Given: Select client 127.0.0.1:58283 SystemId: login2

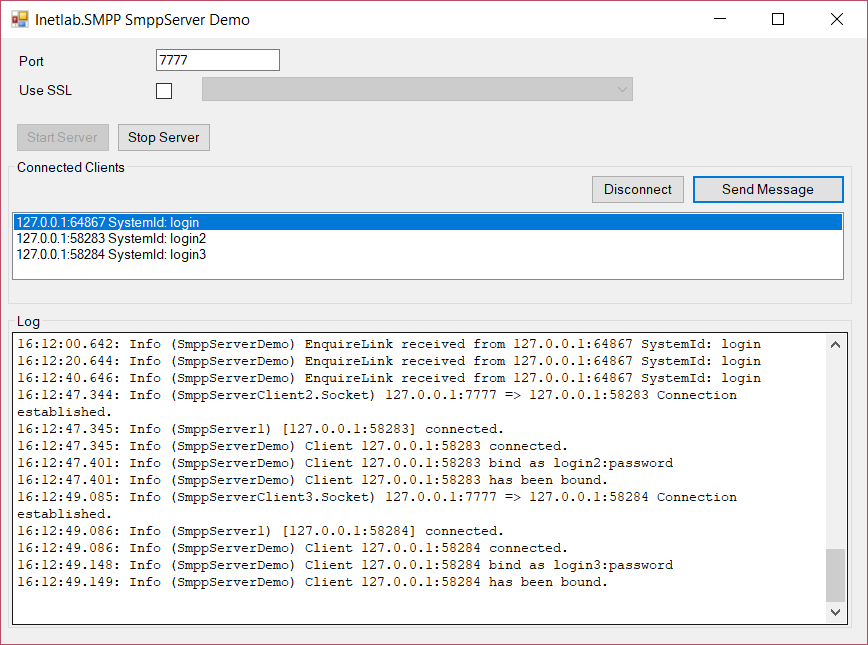Looking at the screenshot, I should pyautogui.click(x=428, y=238).
